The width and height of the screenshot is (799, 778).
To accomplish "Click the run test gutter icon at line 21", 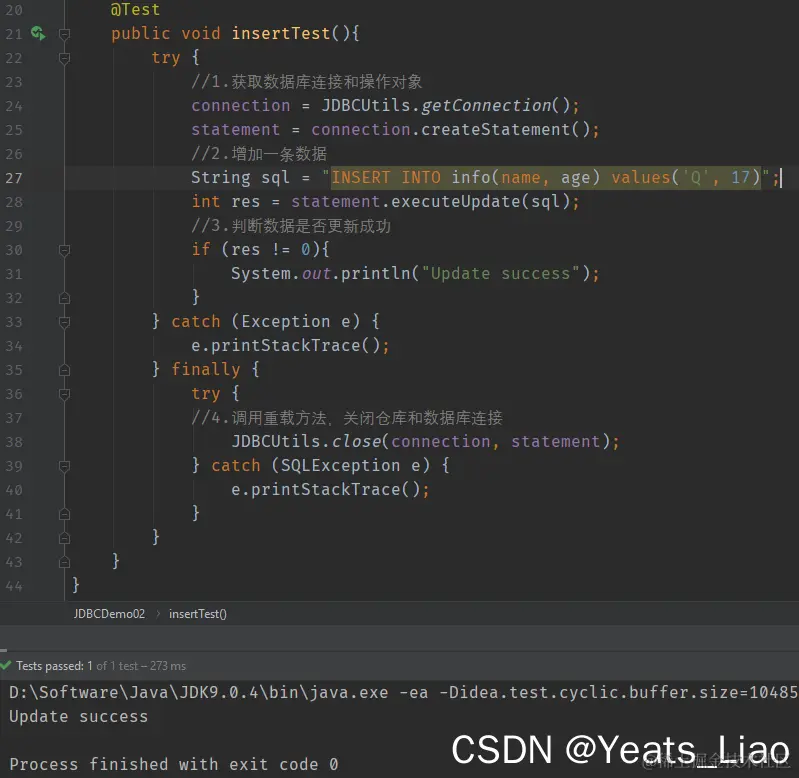I will (x=38, y=34).
